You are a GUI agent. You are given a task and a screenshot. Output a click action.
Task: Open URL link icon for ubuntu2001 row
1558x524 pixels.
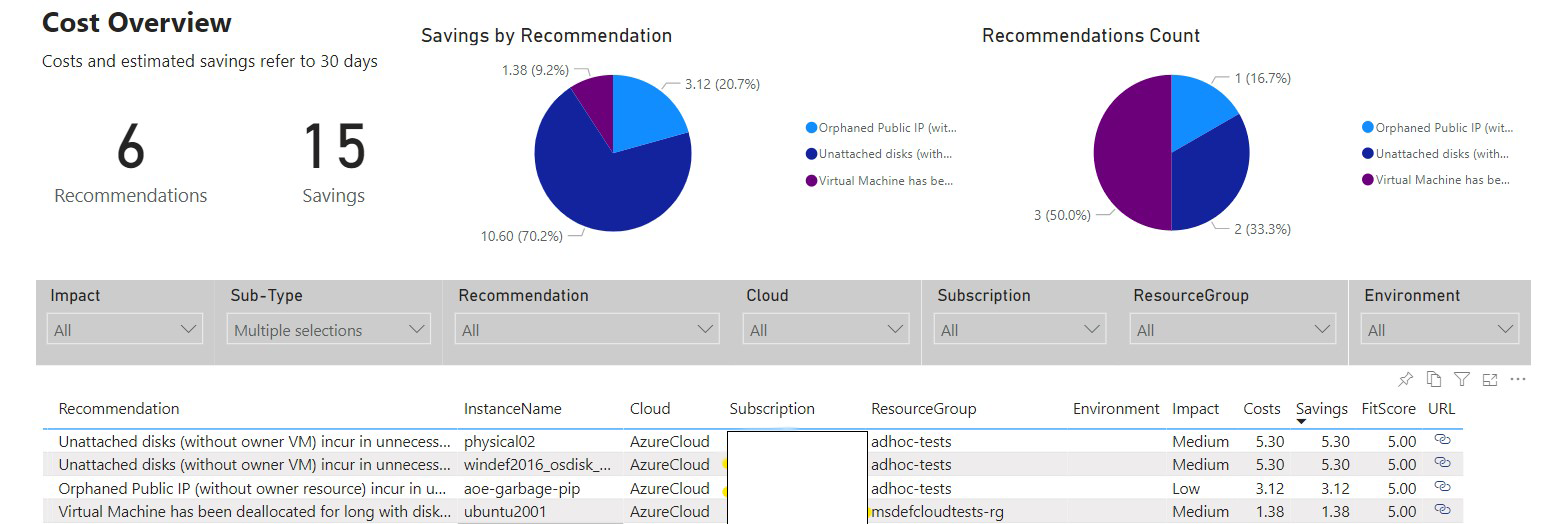(1442, 510)
